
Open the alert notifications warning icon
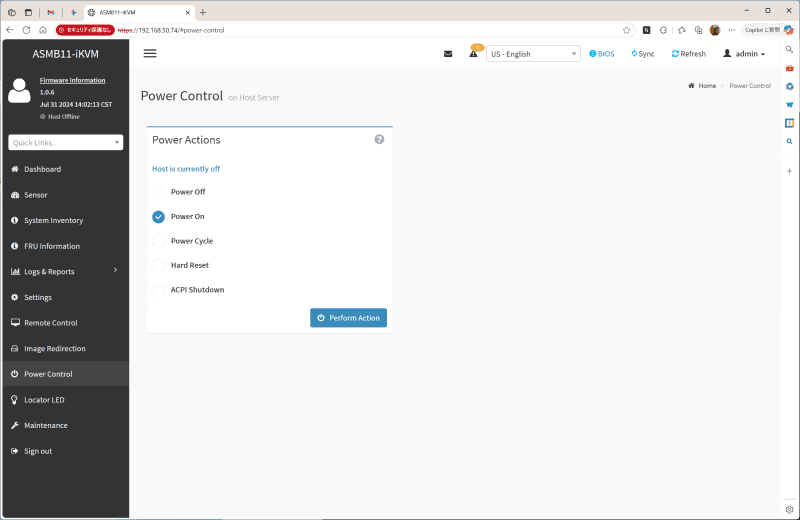(x=473, y=54)
